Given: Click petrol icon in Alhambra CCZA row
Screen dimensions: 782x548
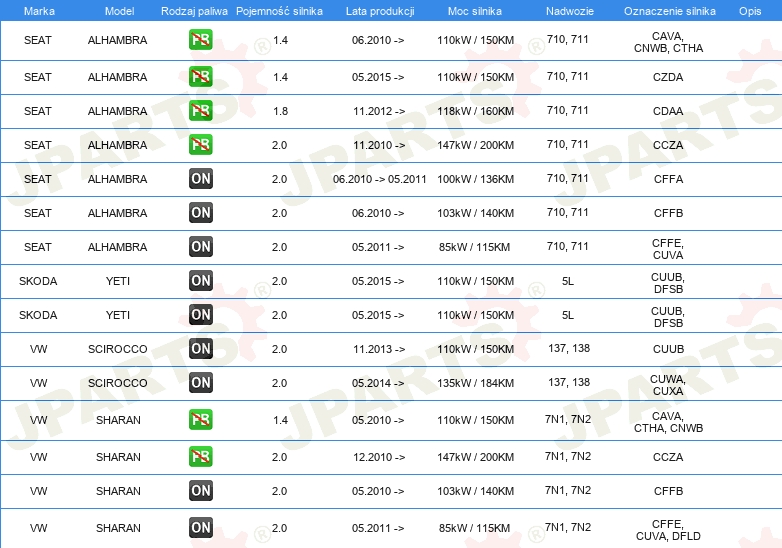Looking at the screenshot, I should (x=200, y=145).
